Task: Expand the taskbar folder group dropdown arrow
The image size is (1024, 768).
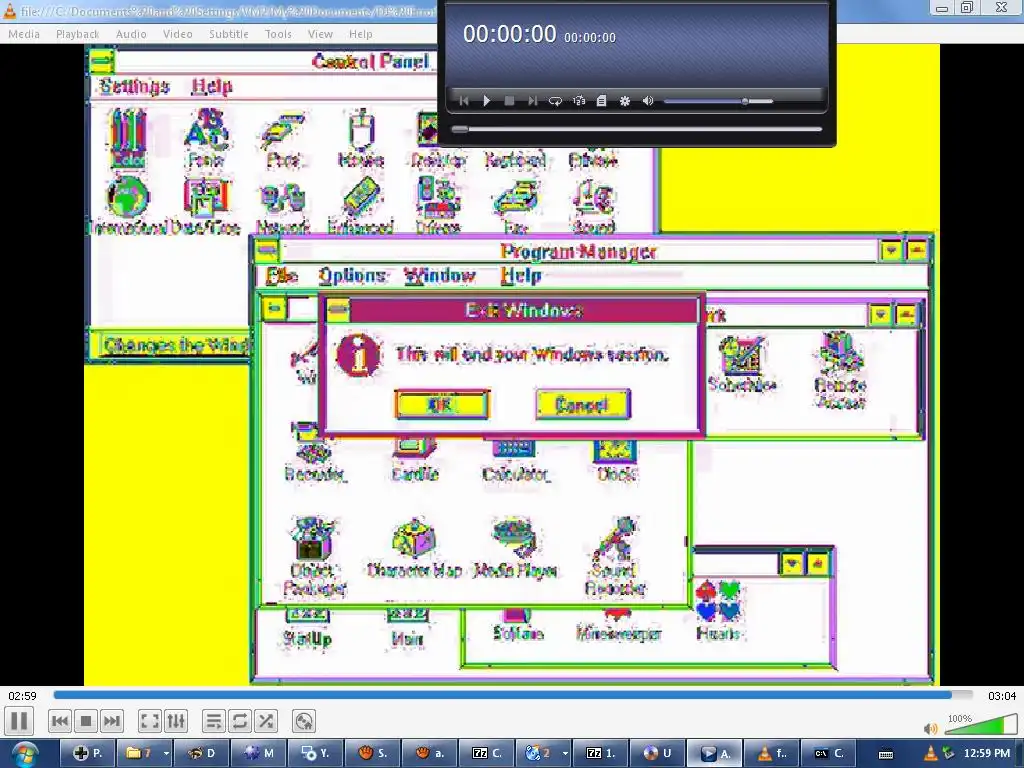Action: pyautogui.click(x=167, y=754)
